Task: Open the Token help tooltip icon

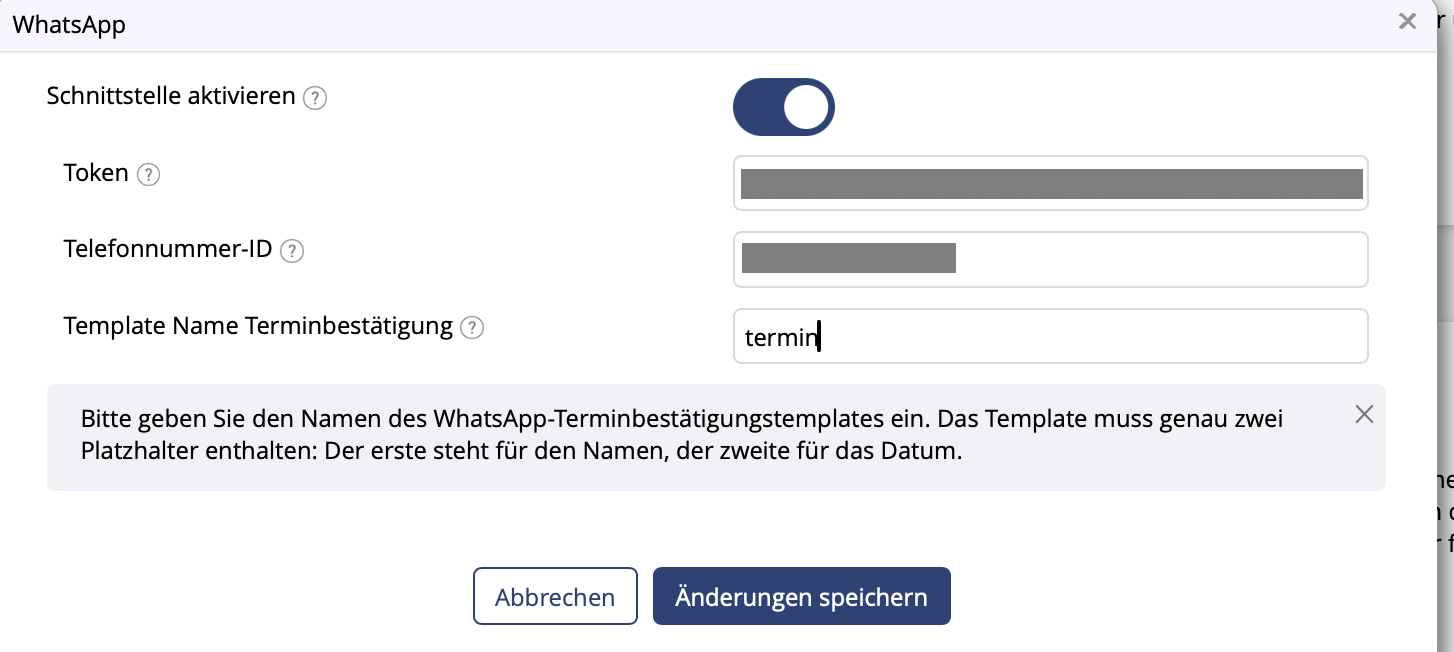Action: click(148, 175)
